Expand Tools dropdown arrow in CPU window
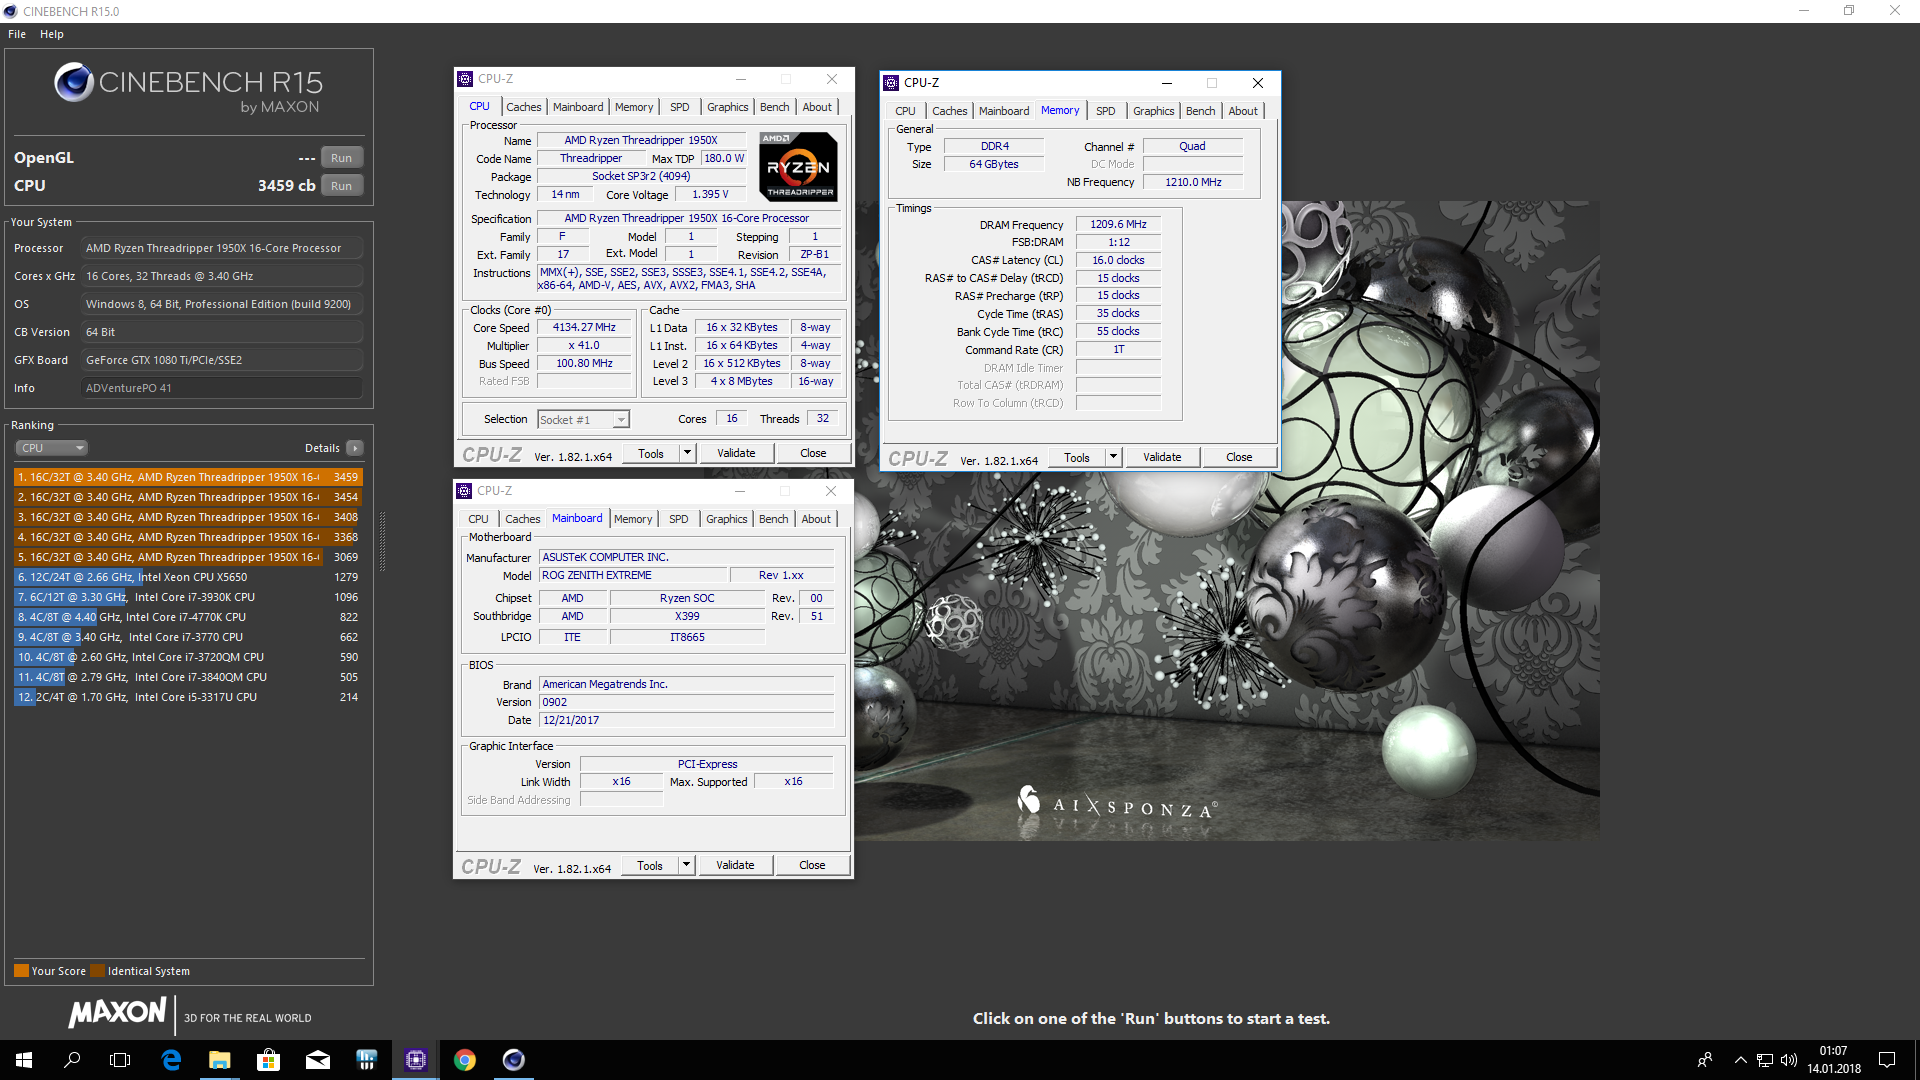The image size is (1920, 1080). (x=687, y=453)
